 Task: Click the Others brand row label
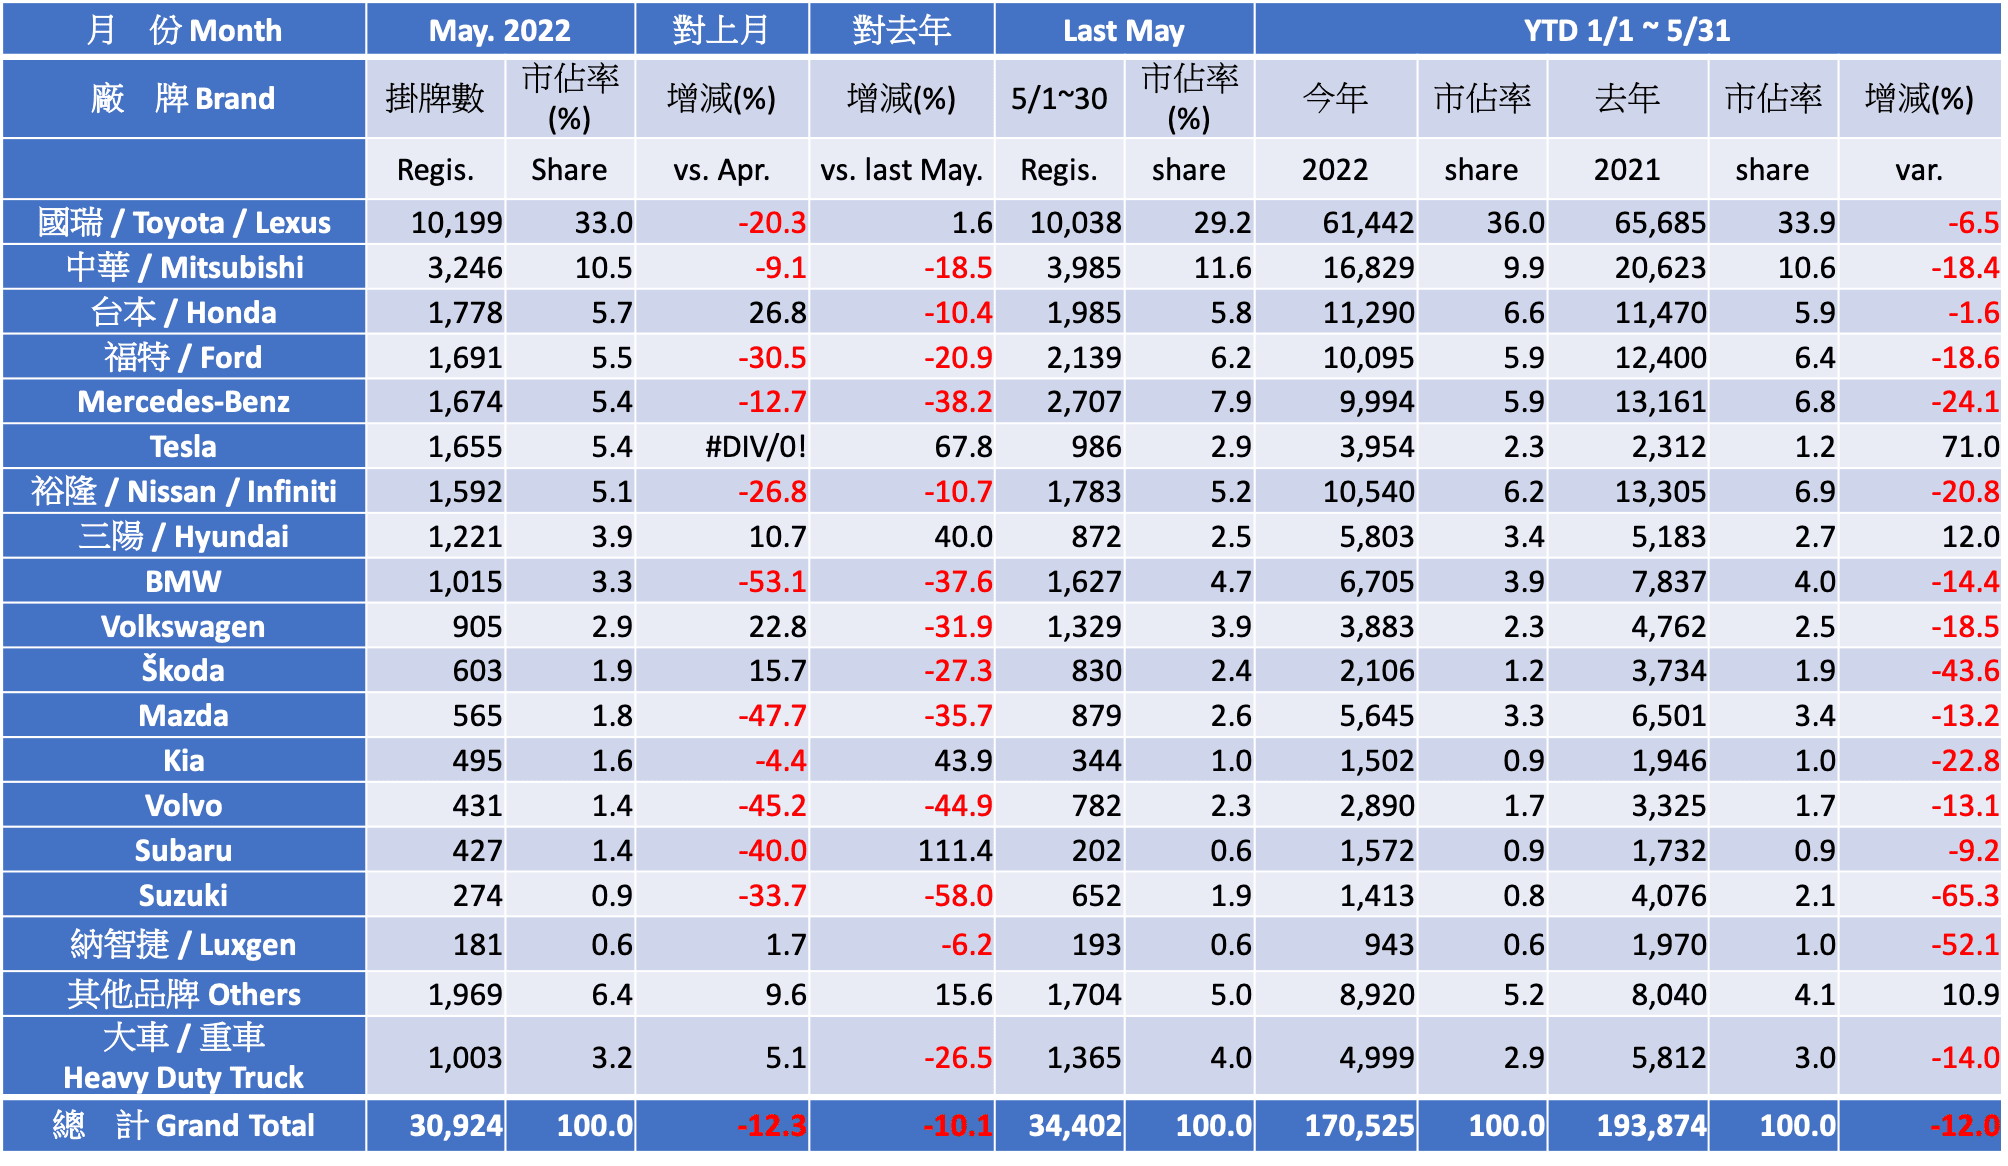coord(184,994)
